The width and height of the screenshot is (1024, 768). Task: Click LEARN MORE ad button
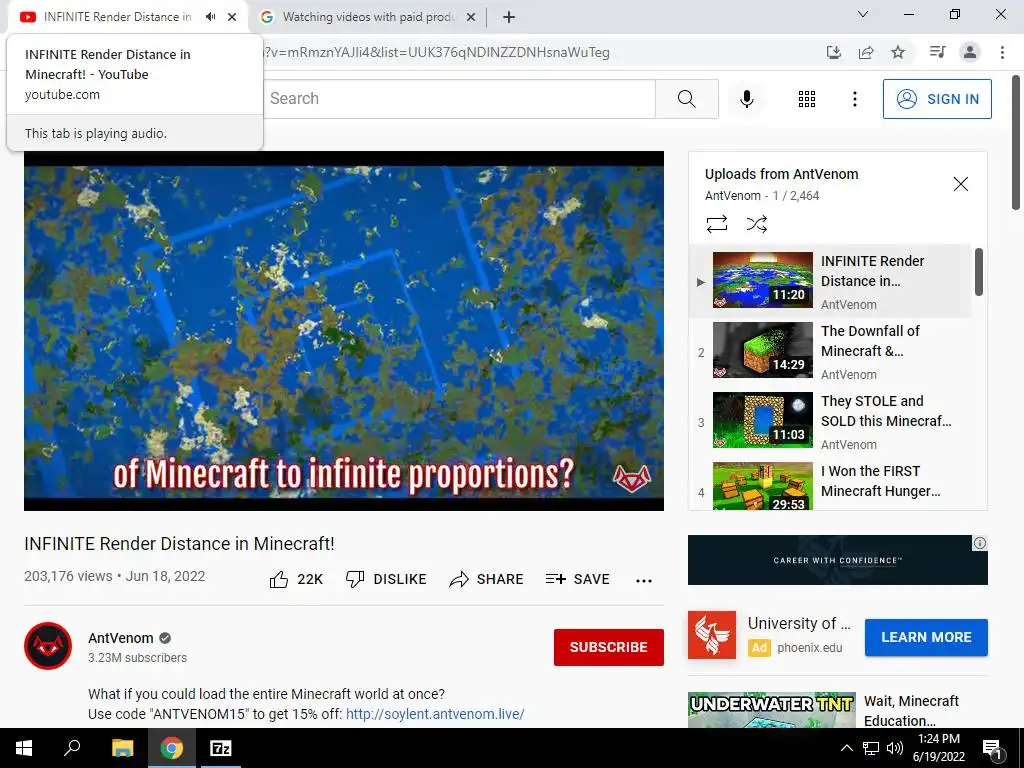tap(926, 637)
